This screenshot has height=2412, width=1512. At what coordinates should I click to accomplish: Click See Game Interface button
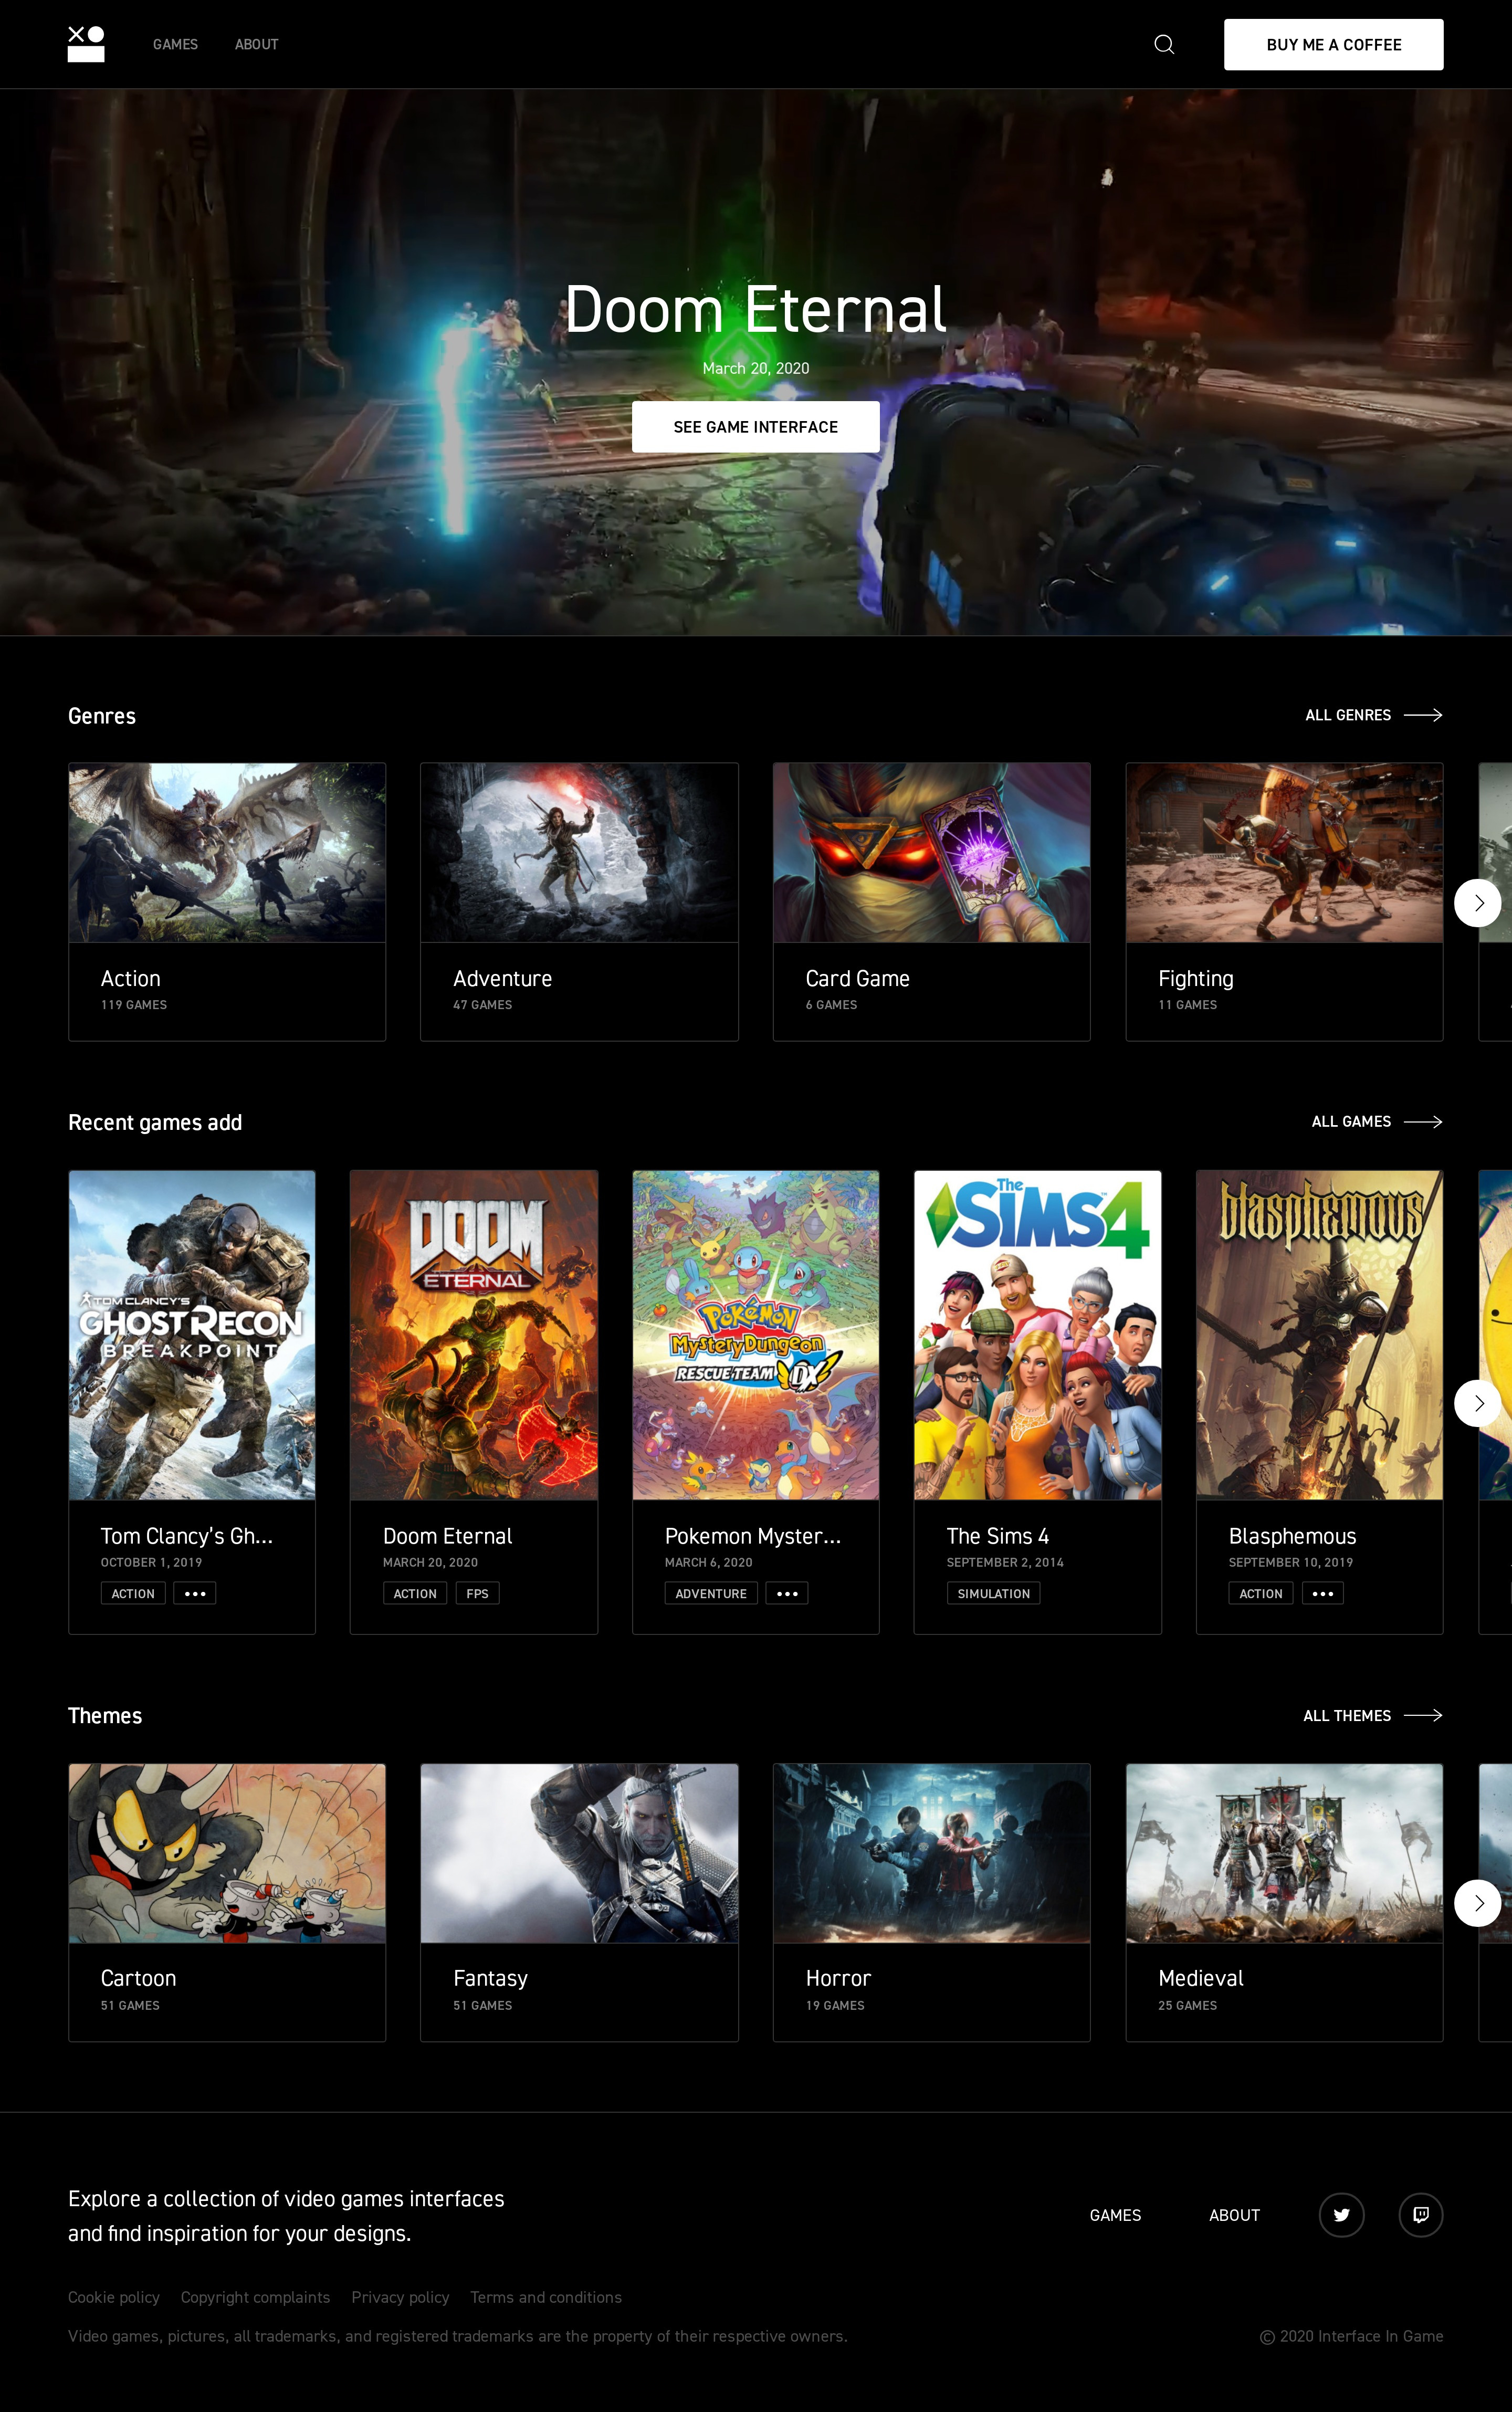755,427
